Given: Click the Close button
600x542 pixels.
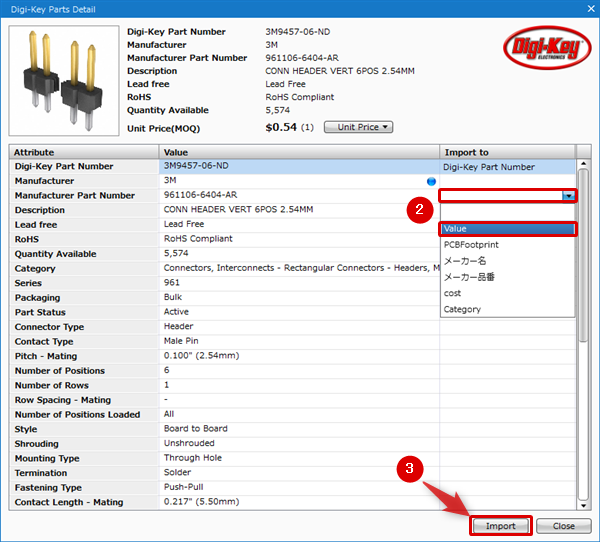Looking at the screenshot, I should [x=564, y=526].
